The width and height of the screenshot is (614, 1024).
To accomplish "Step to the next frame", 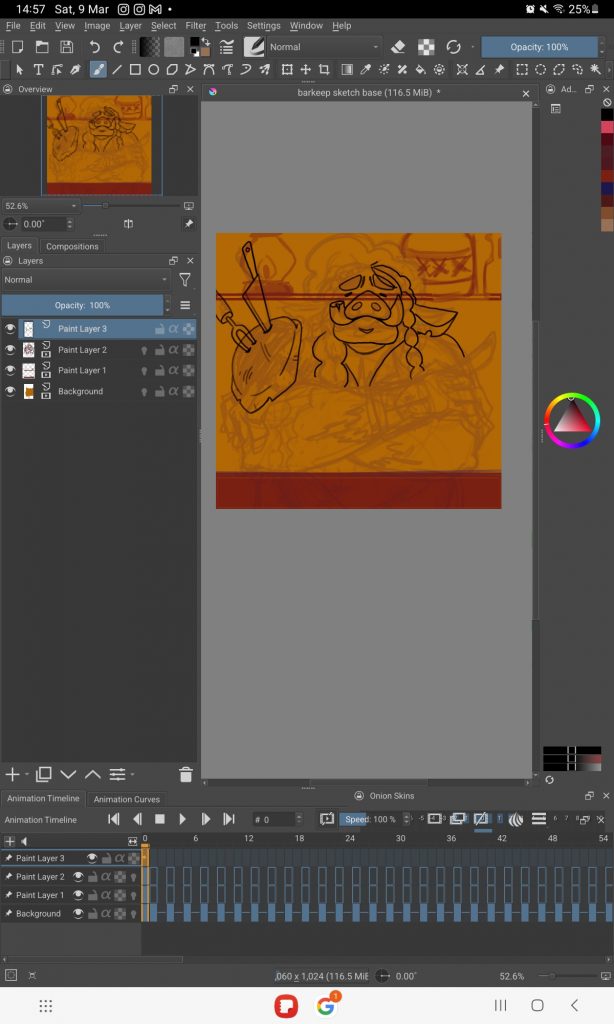I will [x=206, y=819].
